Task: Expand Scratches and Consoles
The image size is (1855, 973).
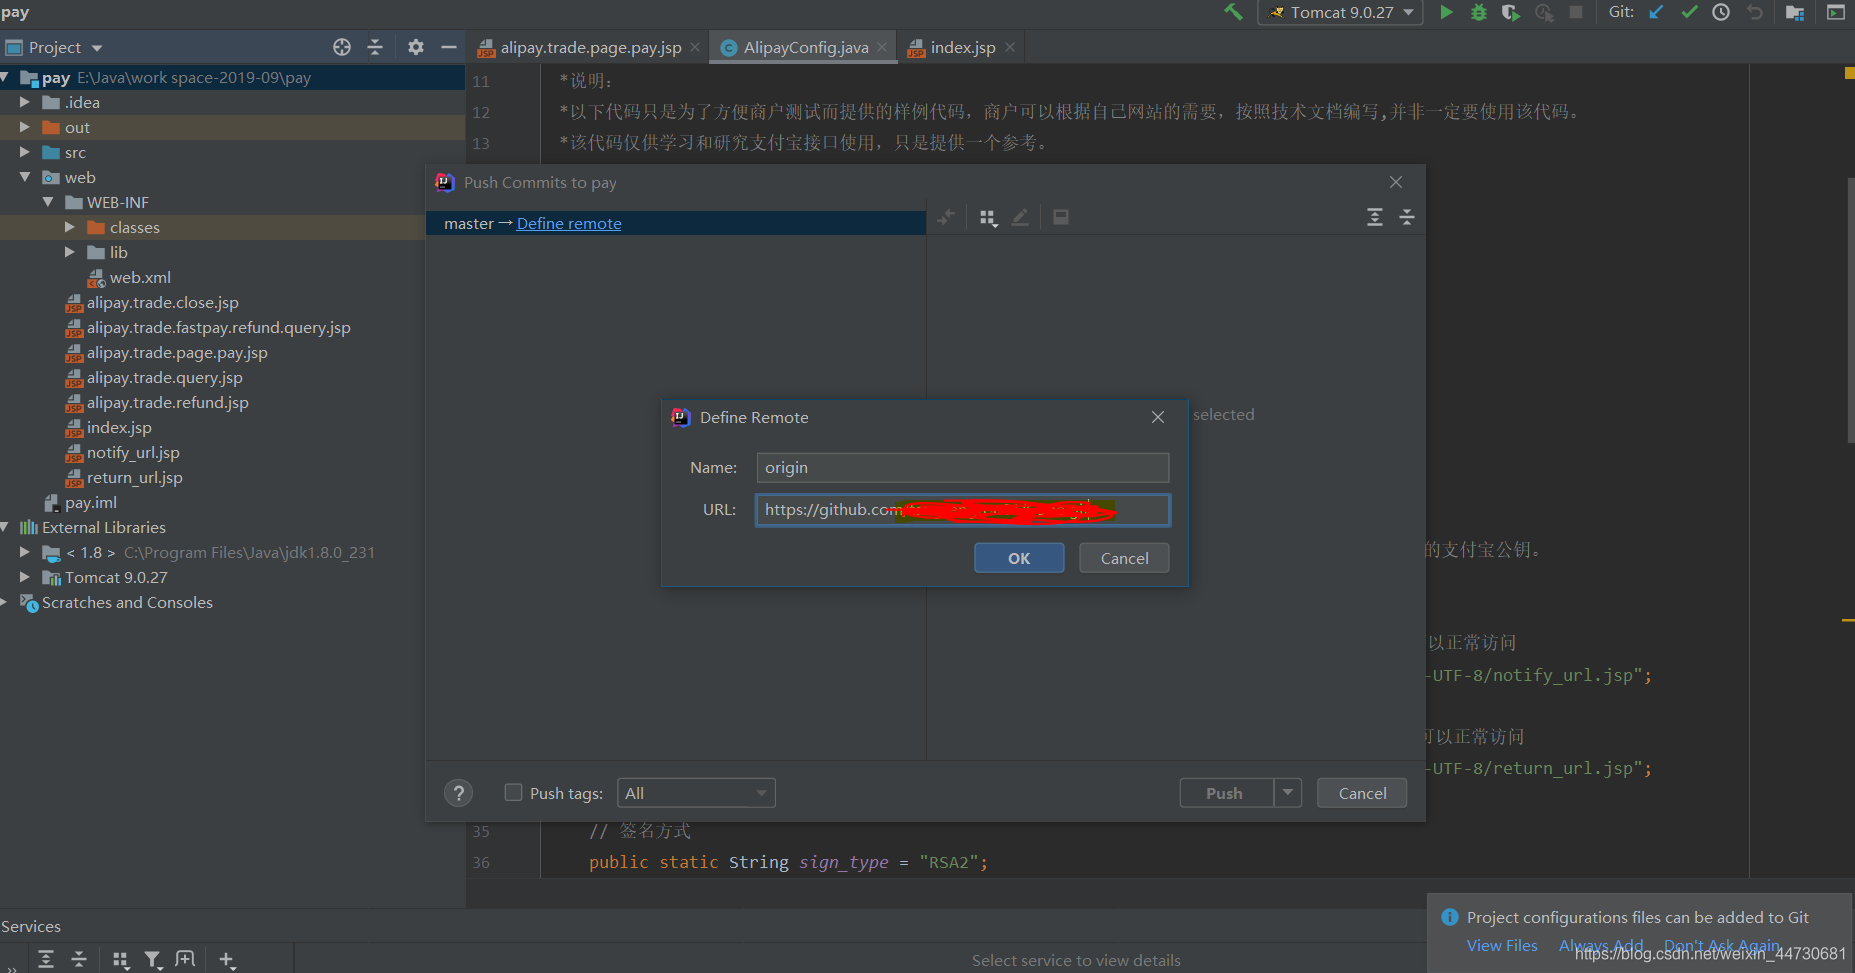Action: (x=4, y=602)
